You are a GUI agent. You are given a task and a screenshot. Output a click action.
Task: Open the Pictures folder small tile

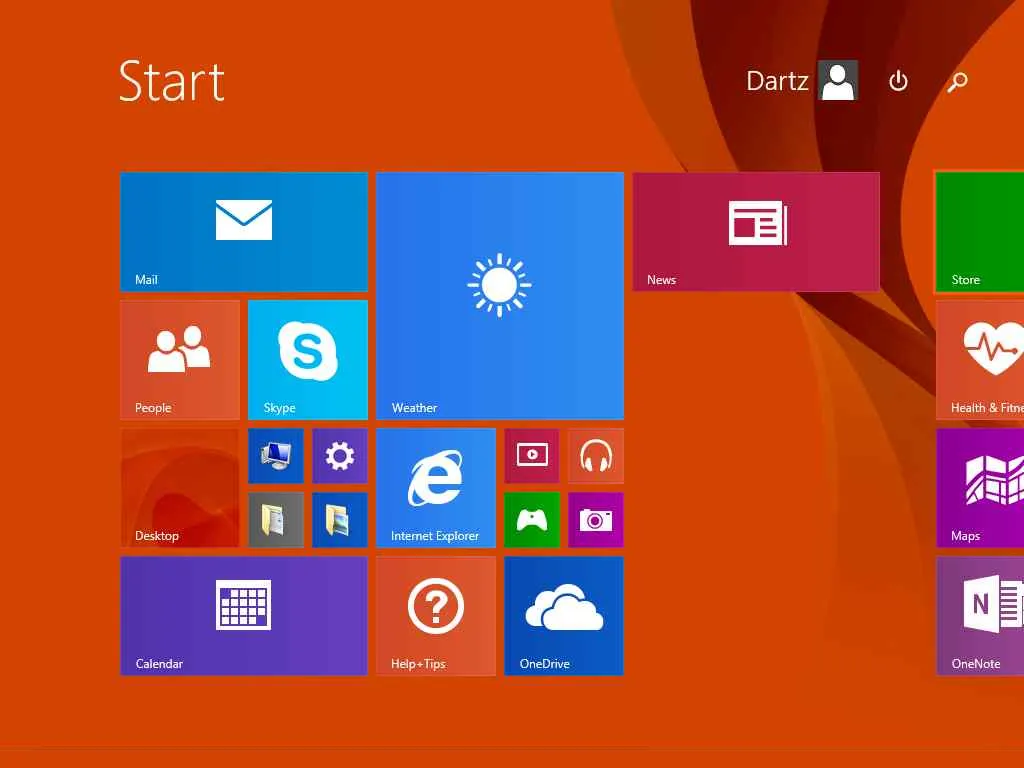(340, 520)
